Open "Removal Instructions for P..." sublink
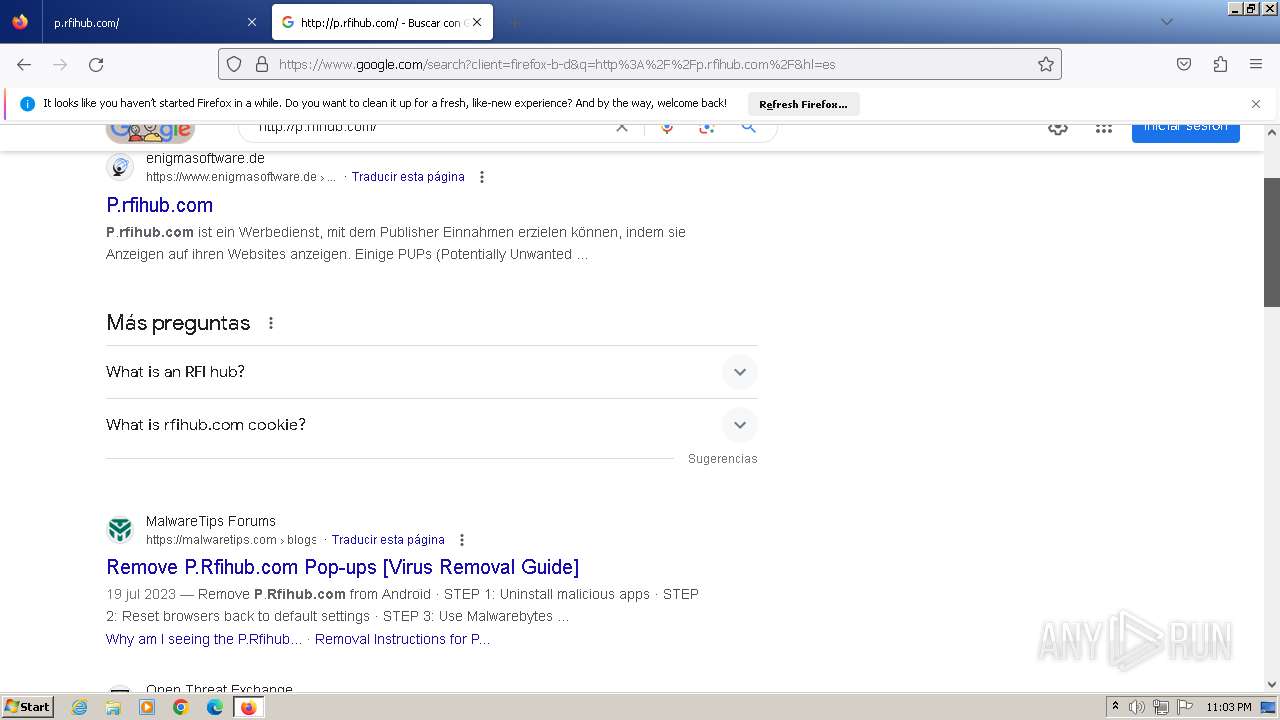Image resolution: width=1280 pixels, height=720 pixels. pyautogui.click(x=402, y=639)
